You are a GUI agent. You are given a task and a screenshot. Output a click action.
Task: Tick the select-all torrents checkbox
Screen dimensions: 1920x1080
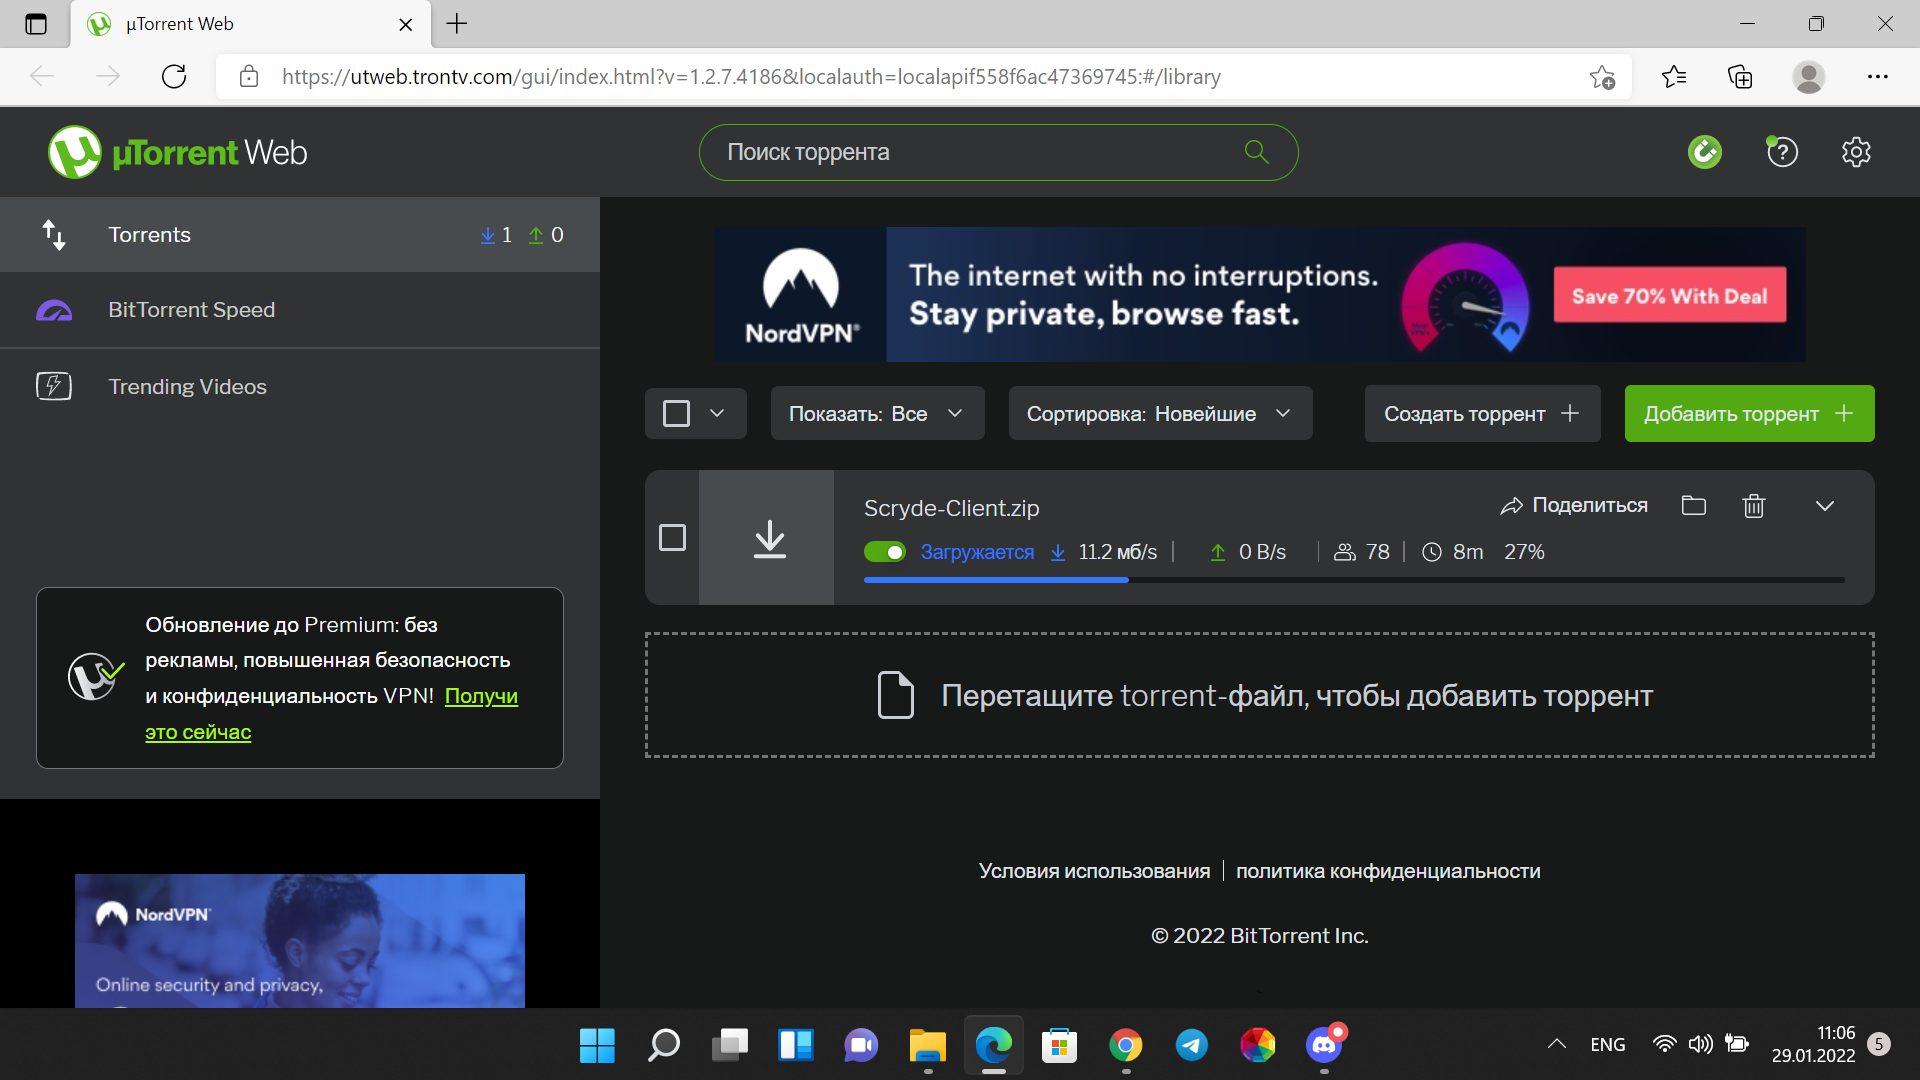coord(677,414)
